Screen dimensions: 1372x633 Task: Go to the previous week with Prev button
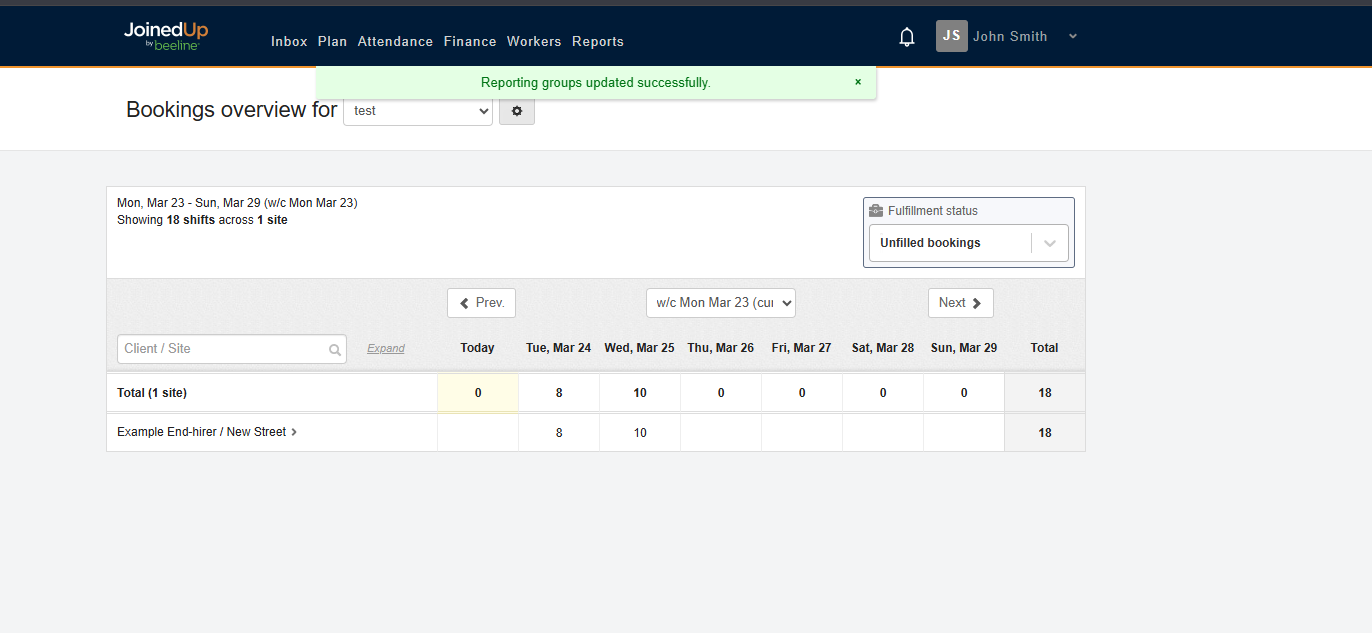pos(481,302)
